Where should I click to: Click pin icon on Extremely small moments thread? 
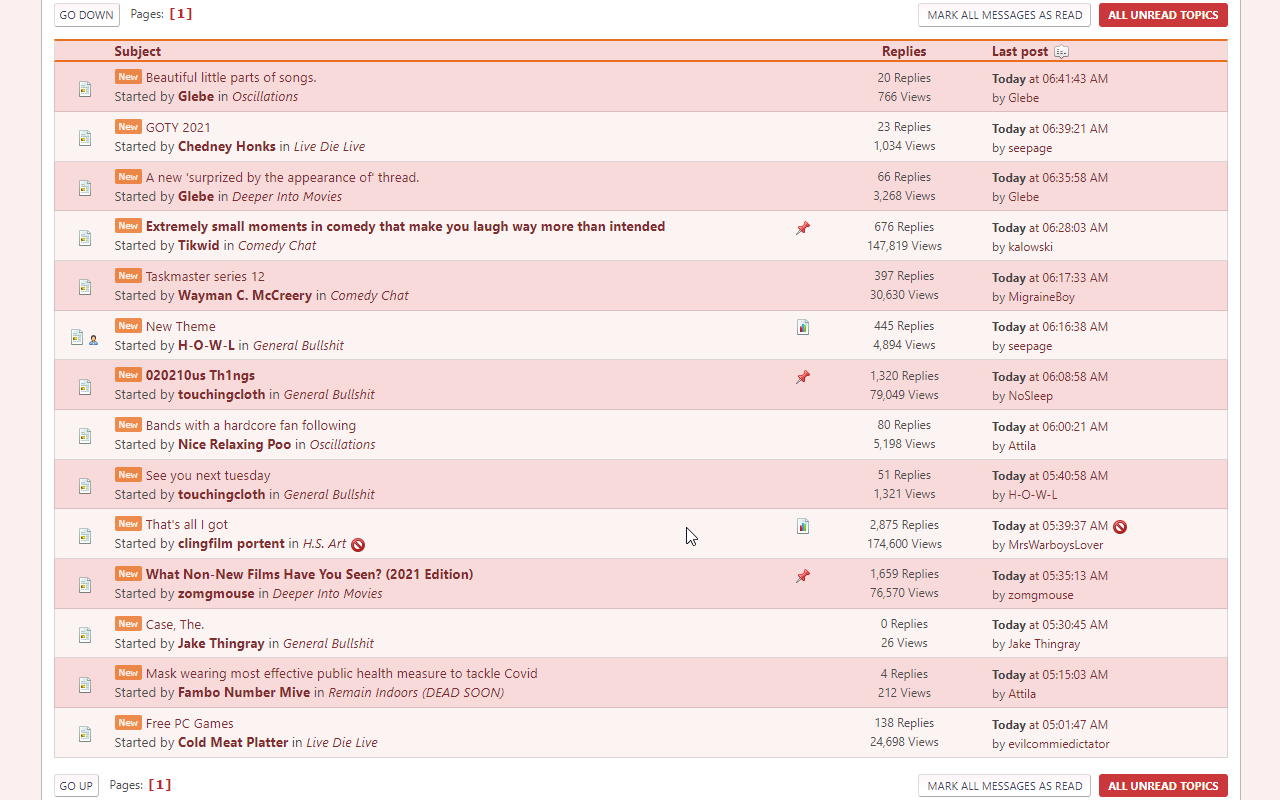803,228
